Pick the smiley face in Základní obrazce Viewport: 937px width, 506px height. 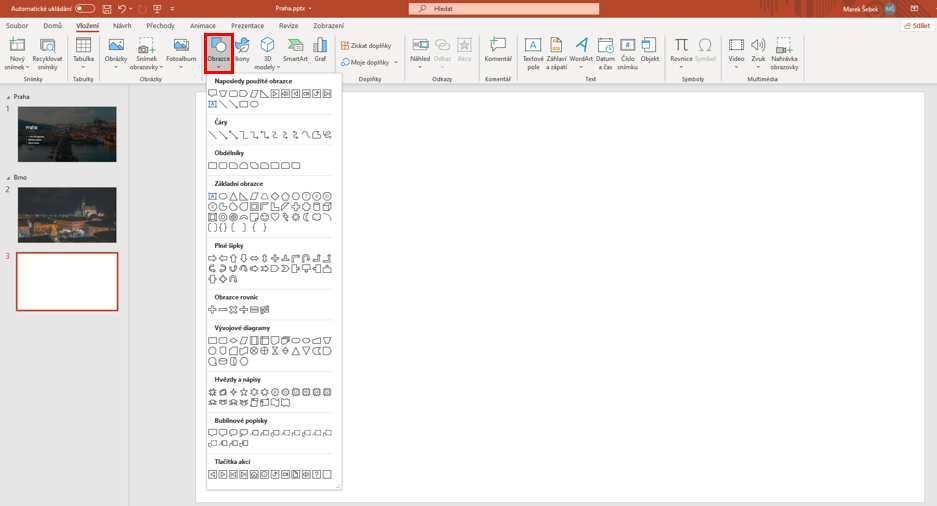tap(265, 217)
